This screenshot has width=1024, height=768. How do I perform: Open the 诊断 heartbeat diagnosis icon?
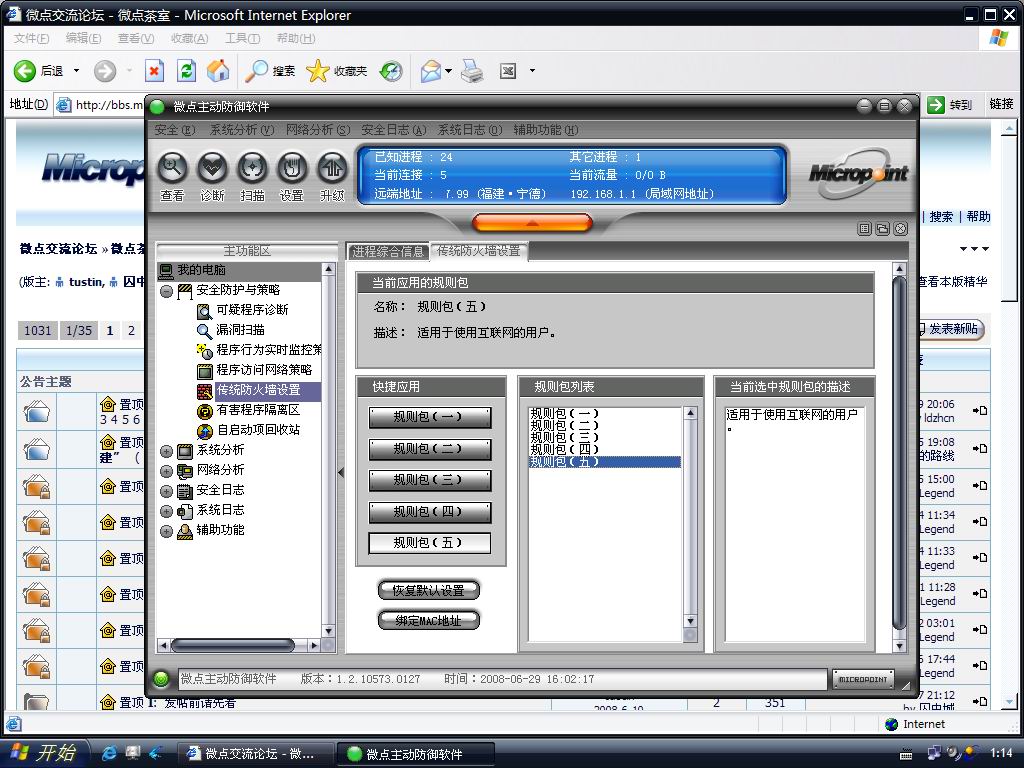(x=212, y=168)
